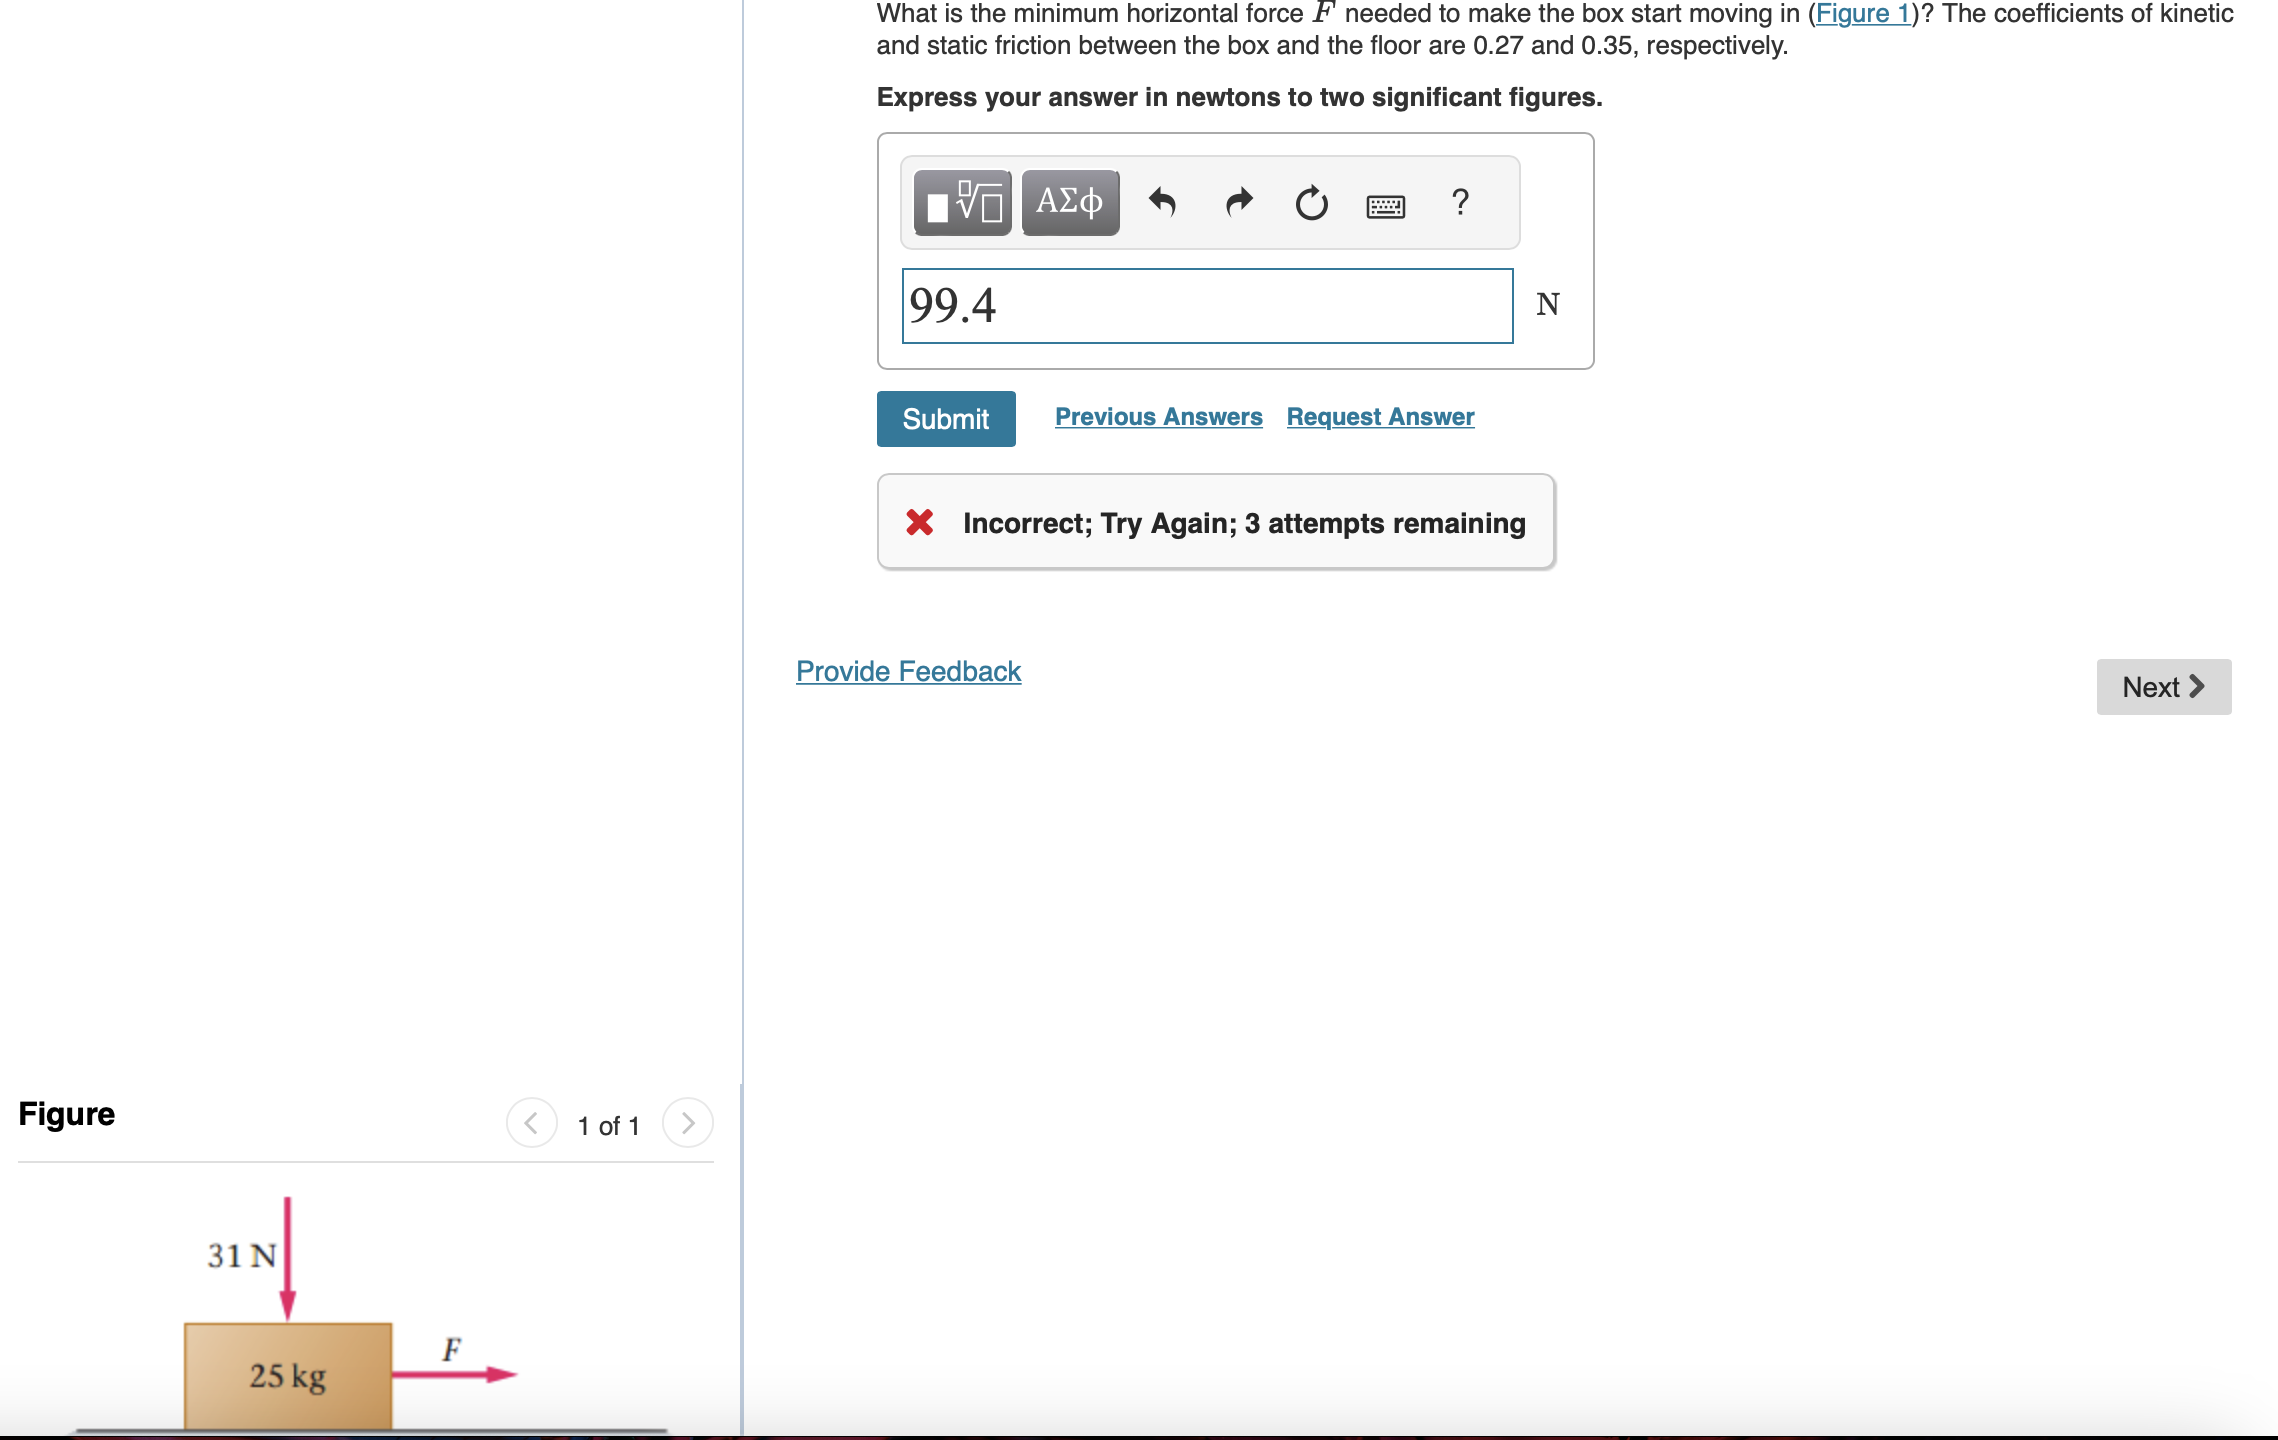
Task: Click Request Answer
Action: pyautogui.click(x=1380, y=416)
